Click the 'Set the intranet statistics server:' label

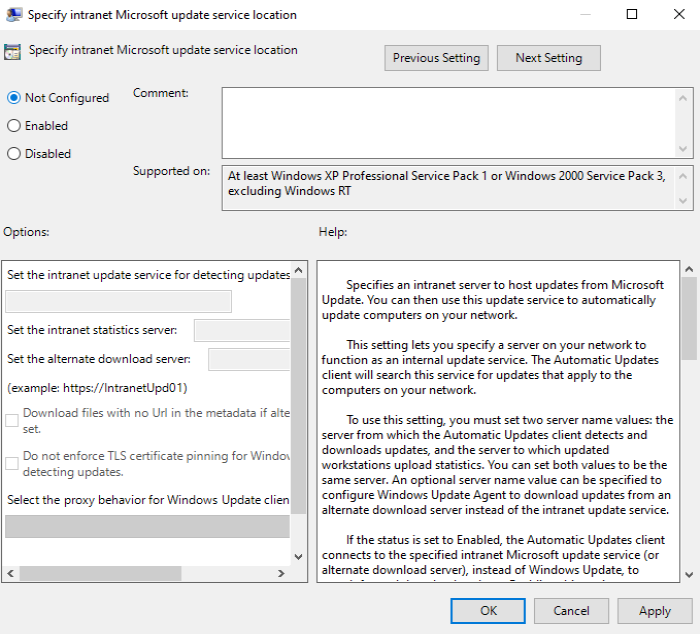point(92,330)
